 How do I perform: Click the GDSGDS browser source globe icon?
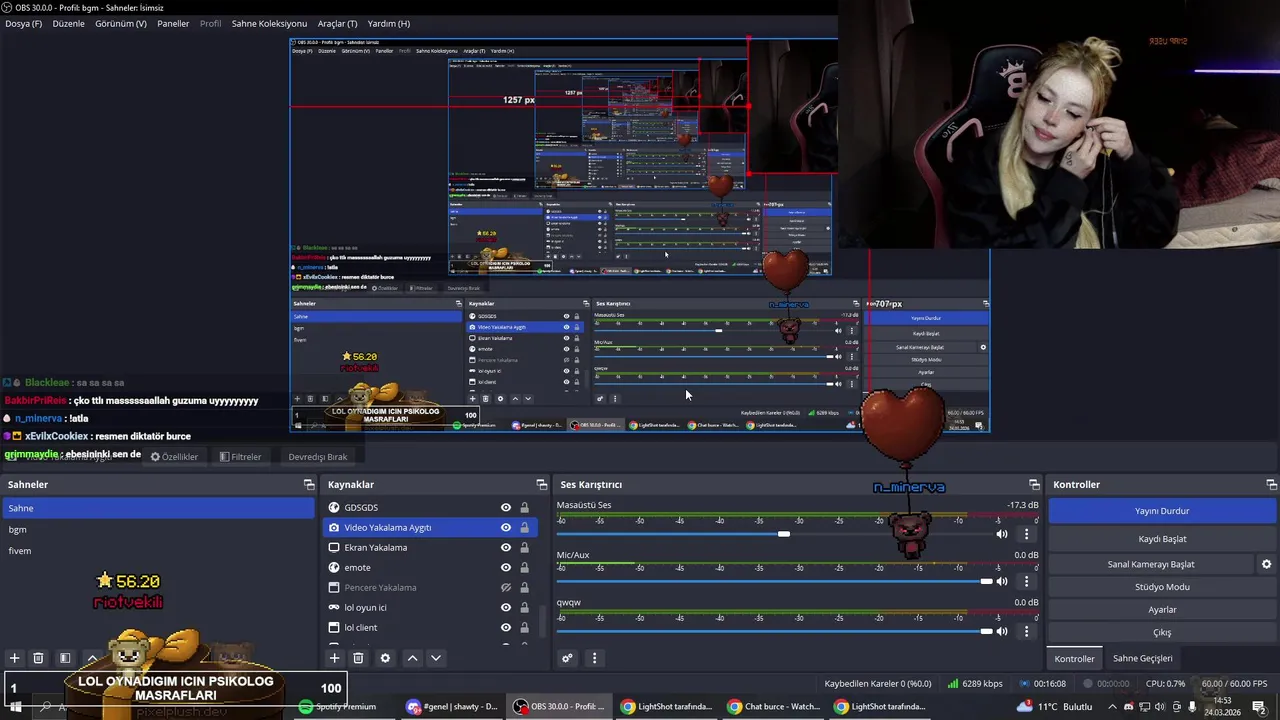[334, 507]
